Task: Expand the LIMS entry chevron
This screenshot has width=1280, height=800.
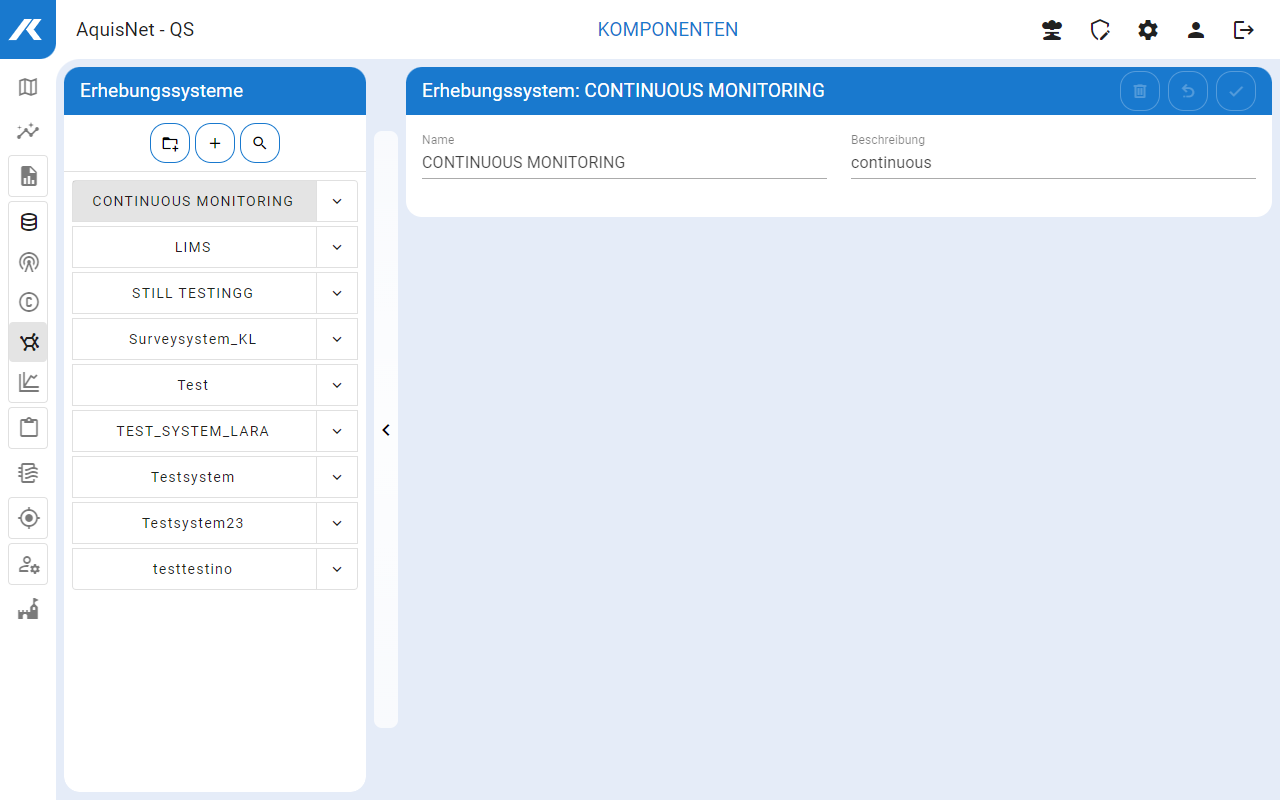Action: (337, 247)
